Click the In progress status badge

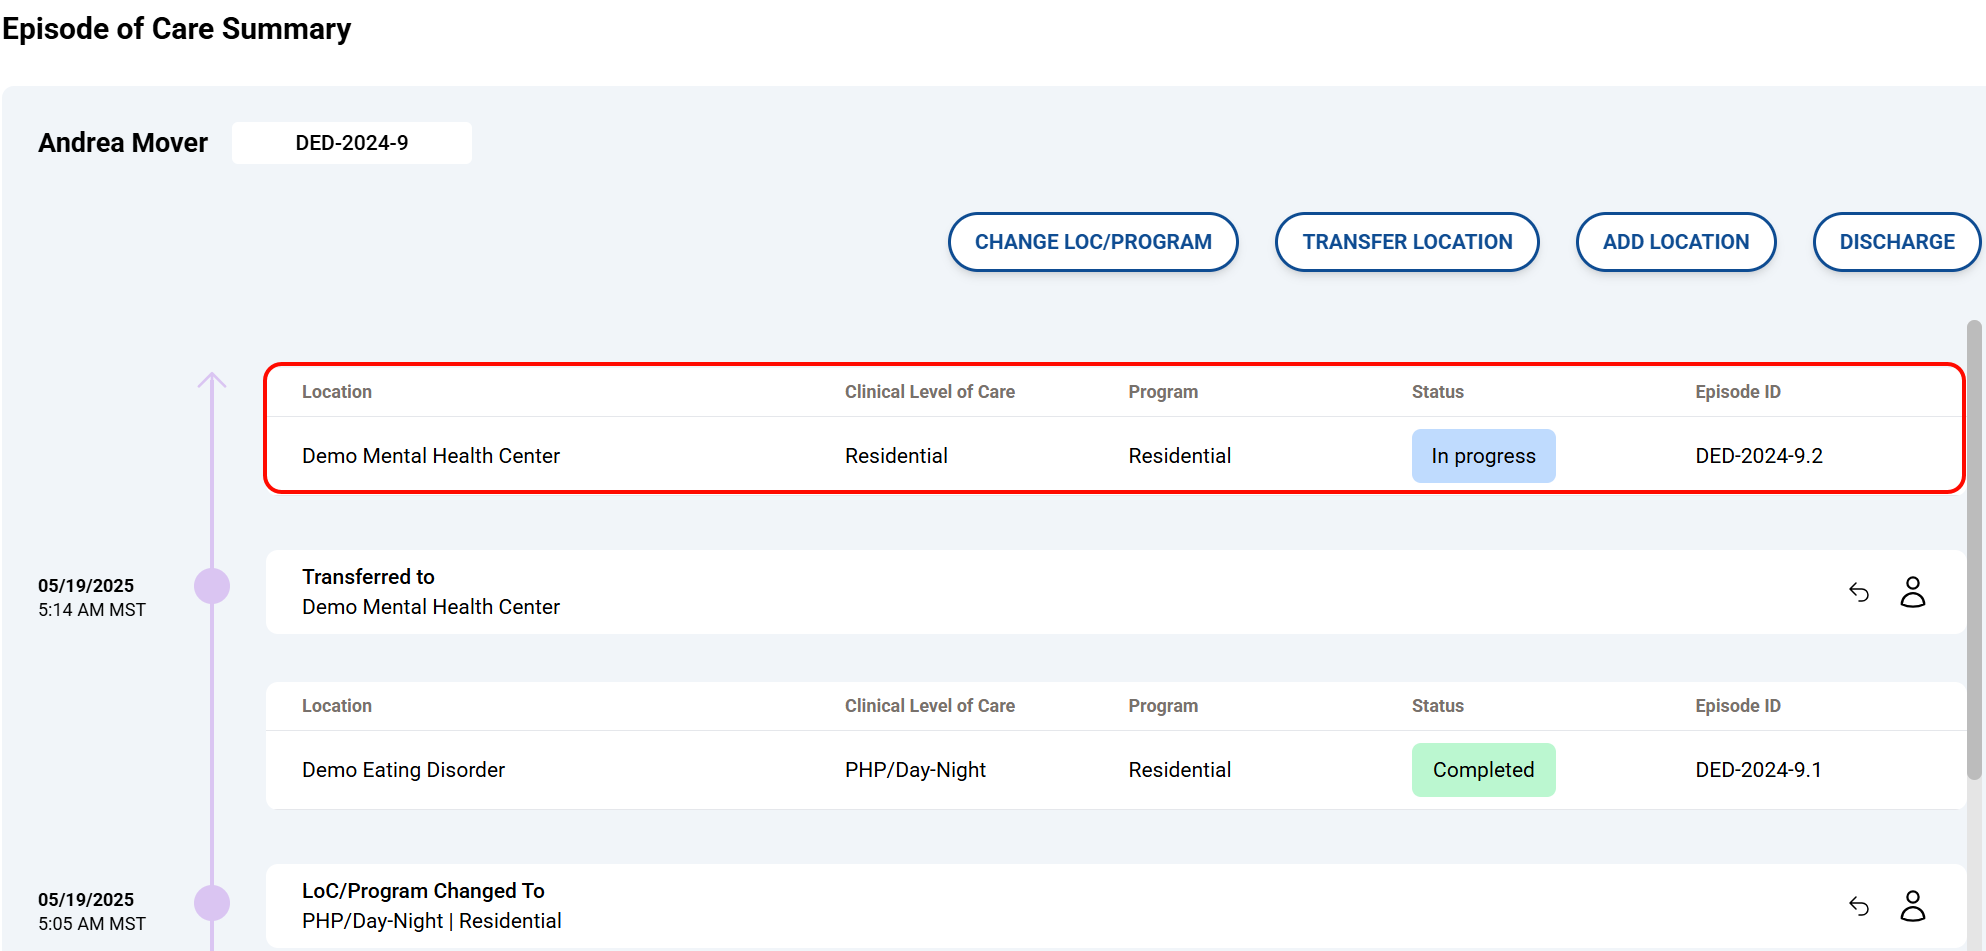coord(1483,456)
